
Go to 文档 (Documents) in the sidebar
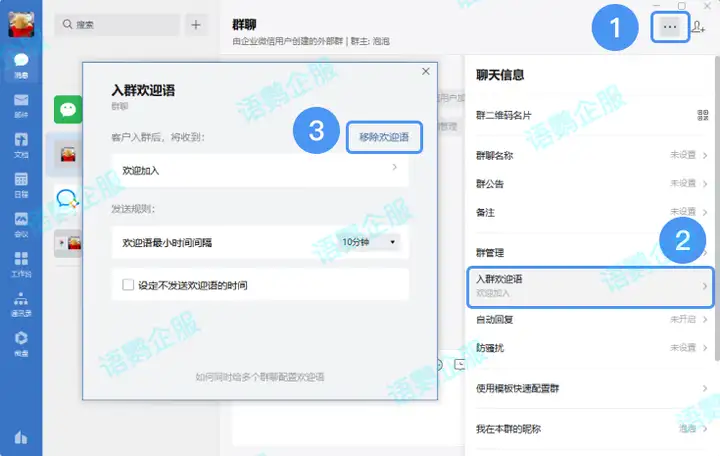pyautogui.click(x=21, y=144)
